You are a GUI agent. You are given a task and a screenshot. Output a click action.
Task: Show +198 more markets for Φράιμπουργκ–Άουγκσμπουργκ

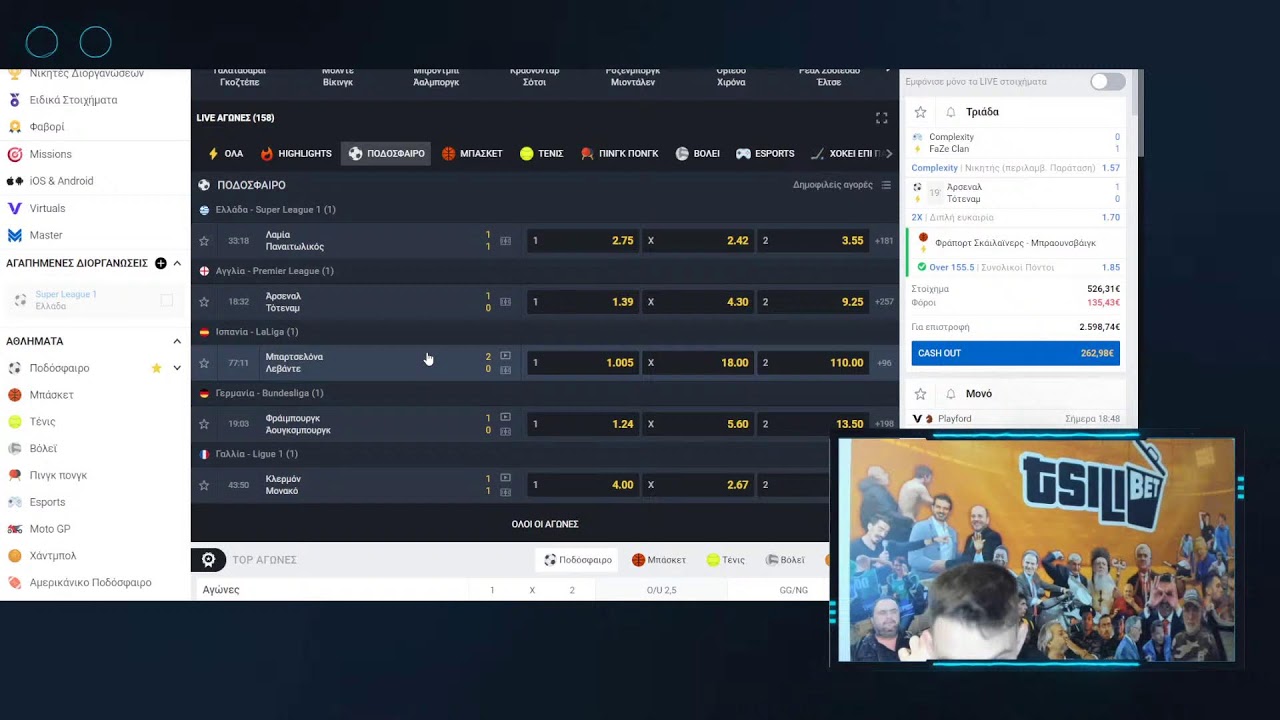884,424
